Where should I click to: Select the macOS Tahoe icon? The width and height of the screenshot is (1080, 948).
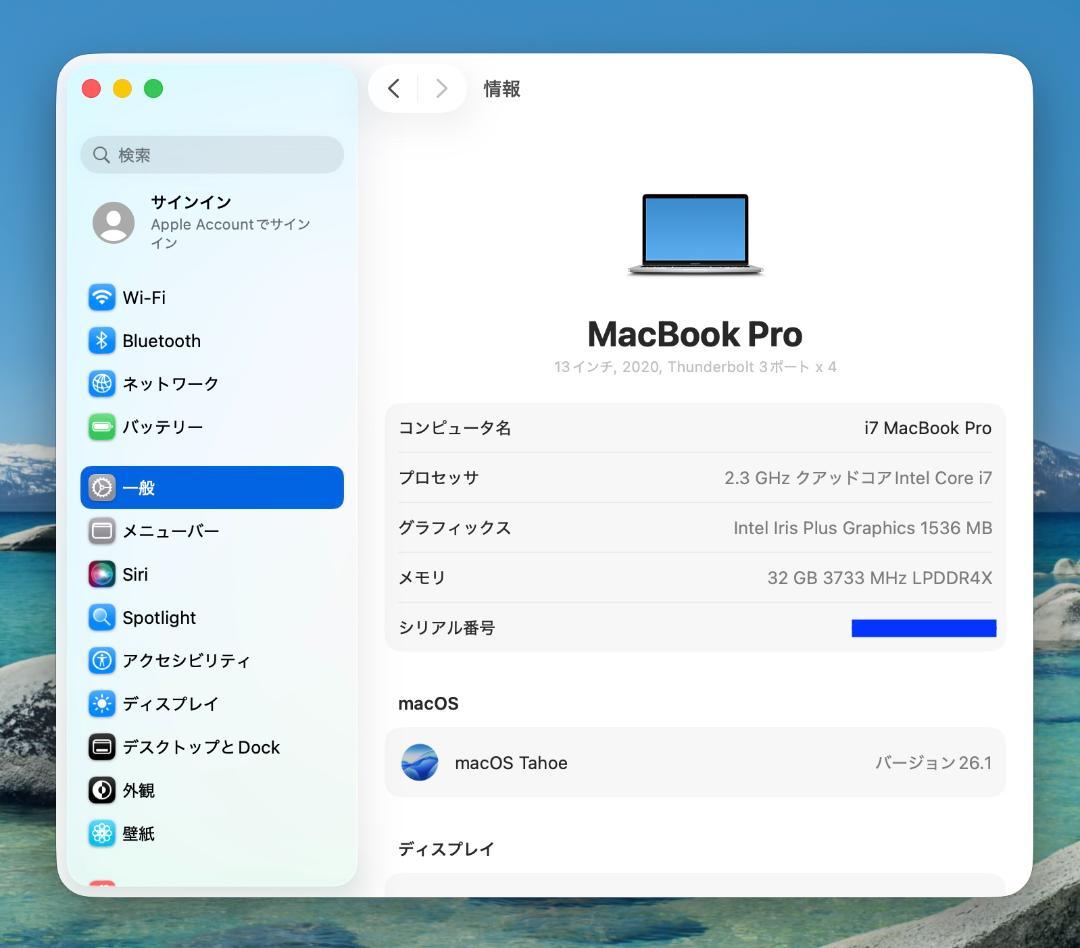tap(419, 761)
